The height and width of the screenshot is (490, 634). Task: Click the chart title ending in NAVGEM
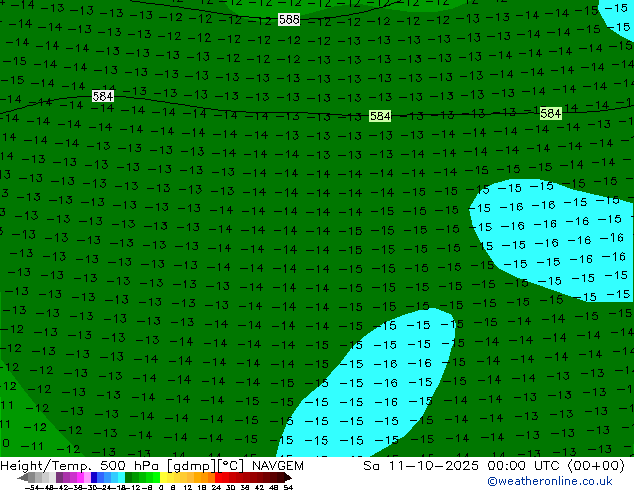point(152,466)
